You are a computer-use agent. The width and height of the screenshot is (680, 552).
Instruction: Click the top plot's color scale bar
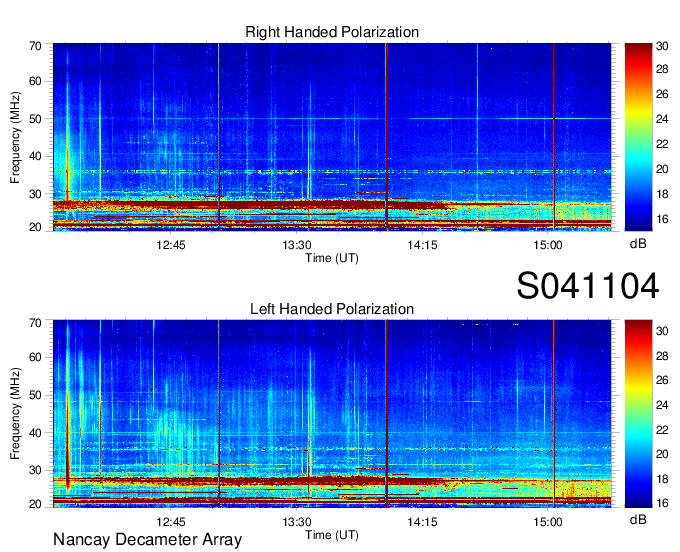[638, 137]
